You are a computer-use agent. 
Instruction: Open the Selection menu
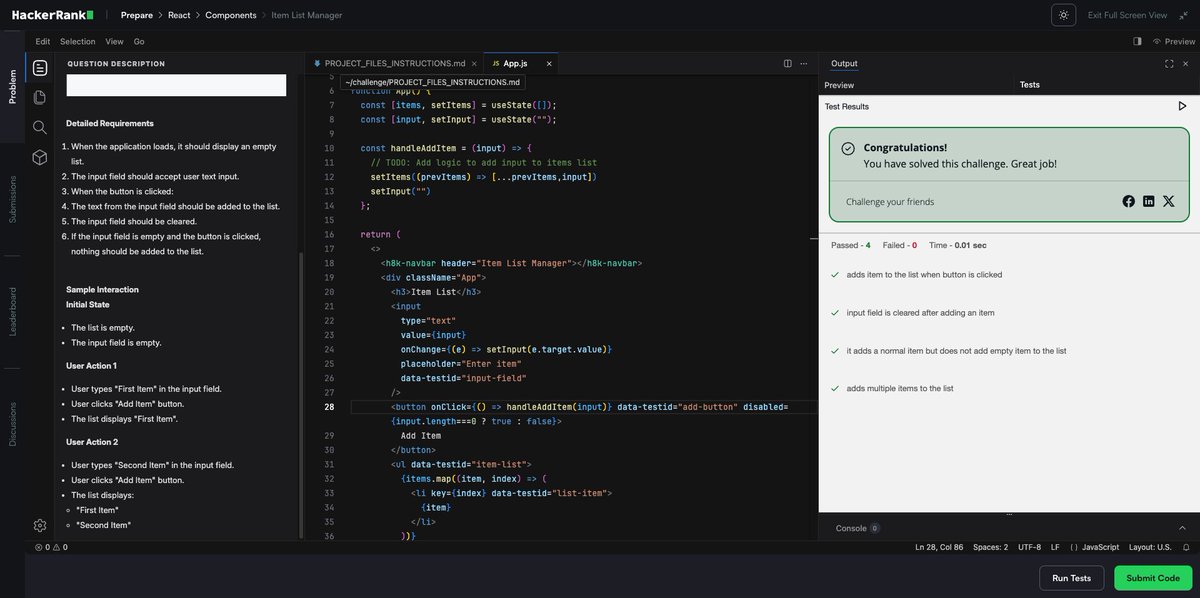78,41
